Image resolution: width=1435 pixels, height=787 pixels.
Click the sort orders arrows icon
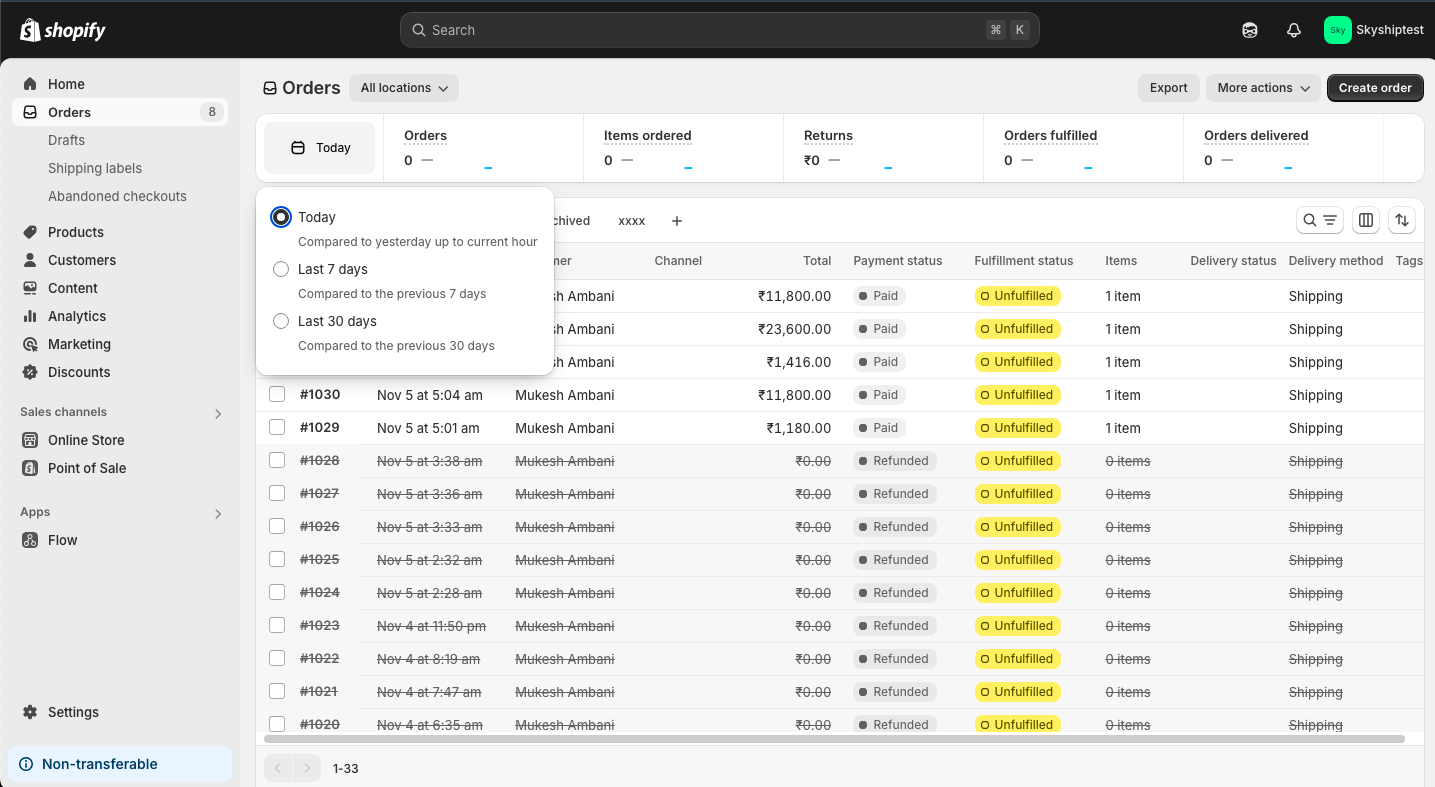[x=1402, y=220]
